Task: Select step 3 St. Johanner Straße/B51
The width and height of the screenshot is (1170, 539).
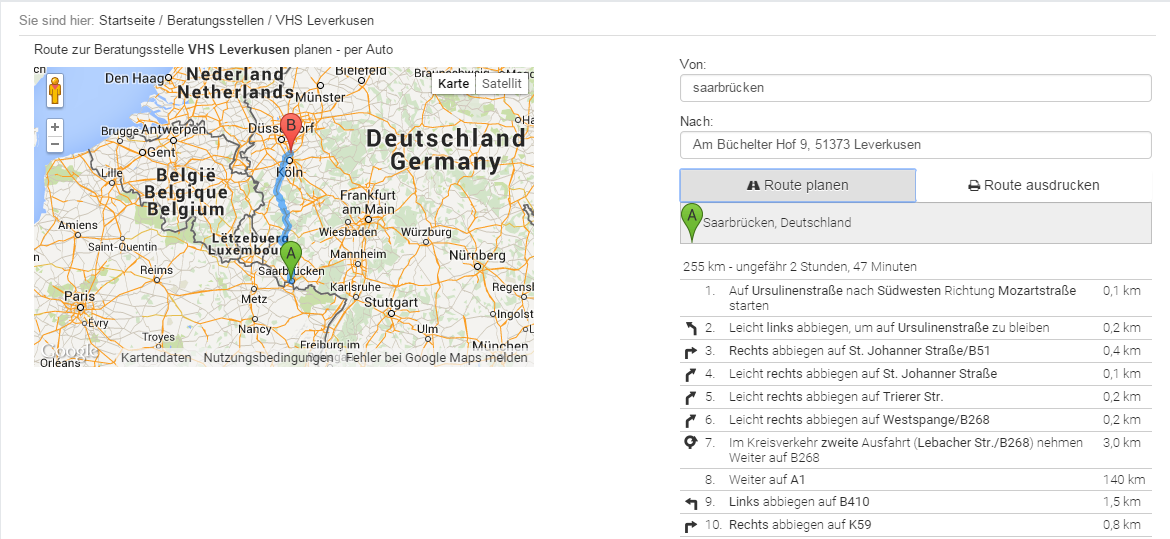Action: [x=916, y=351]
